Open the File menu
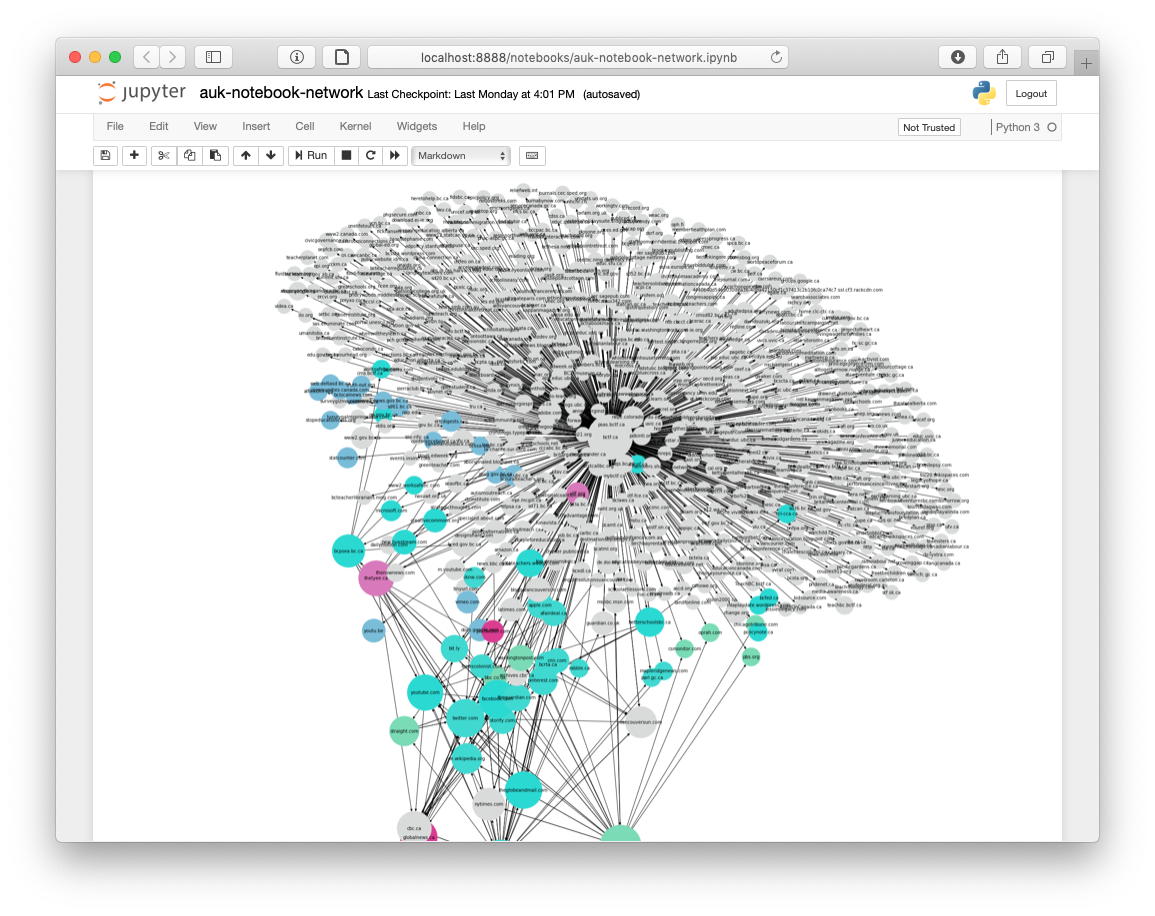The image size is (1155, 916). coord(115,127)
